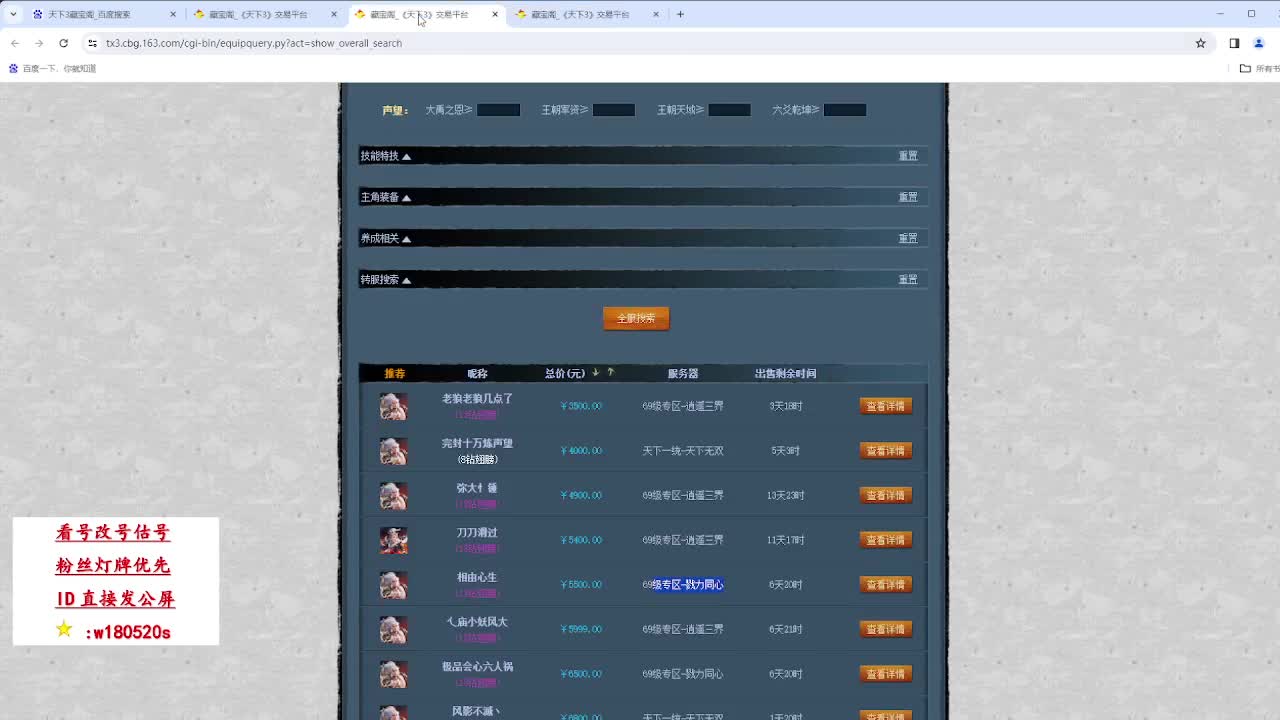Screen dimensions: 1280x720
Task: View details for the ¥5999.00 listing
Action: (886, 629)
